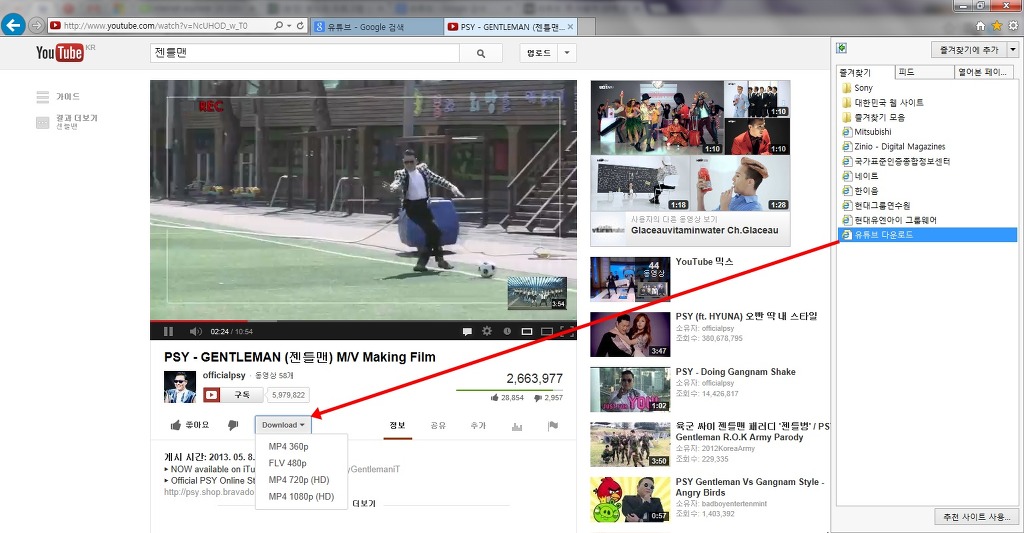The height and width of the screenshot is (533, 1024).
Task: Switch to the 유튜브 - Google 검색 browser tab
Action: 377,27
